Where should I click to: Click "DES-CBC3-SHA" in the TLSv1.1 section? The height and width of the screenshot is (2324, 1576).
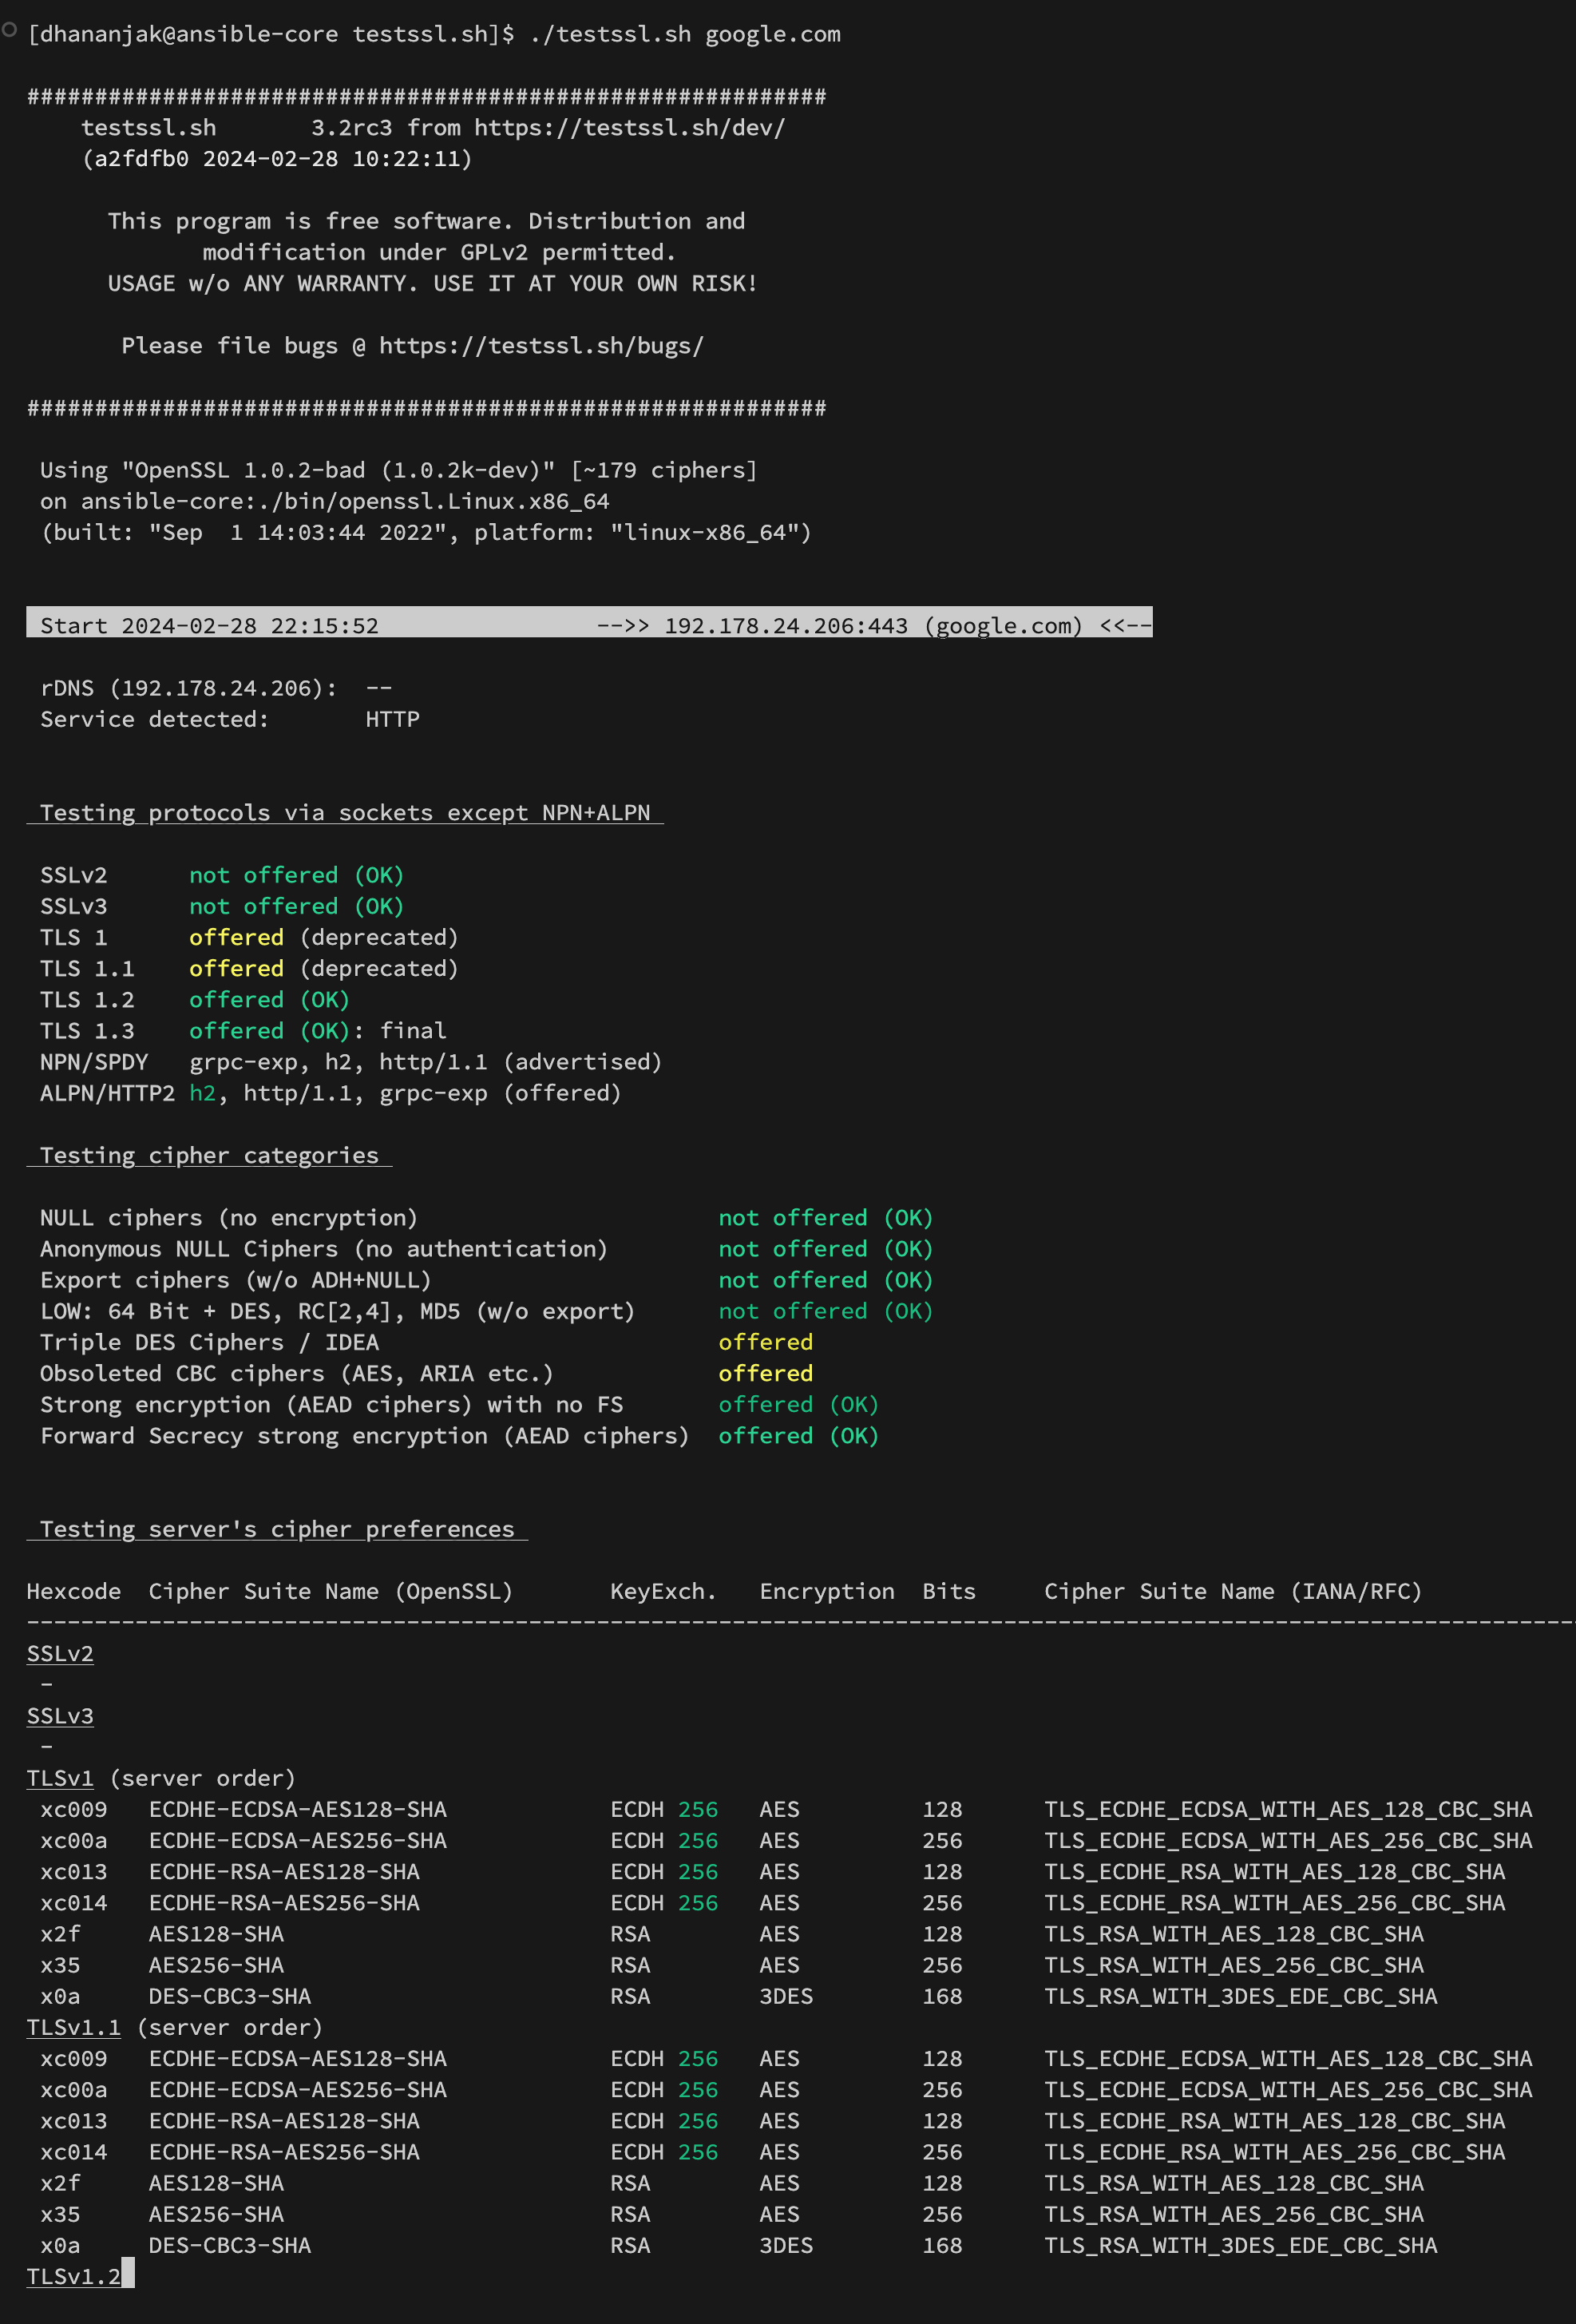coord(230,2245)
